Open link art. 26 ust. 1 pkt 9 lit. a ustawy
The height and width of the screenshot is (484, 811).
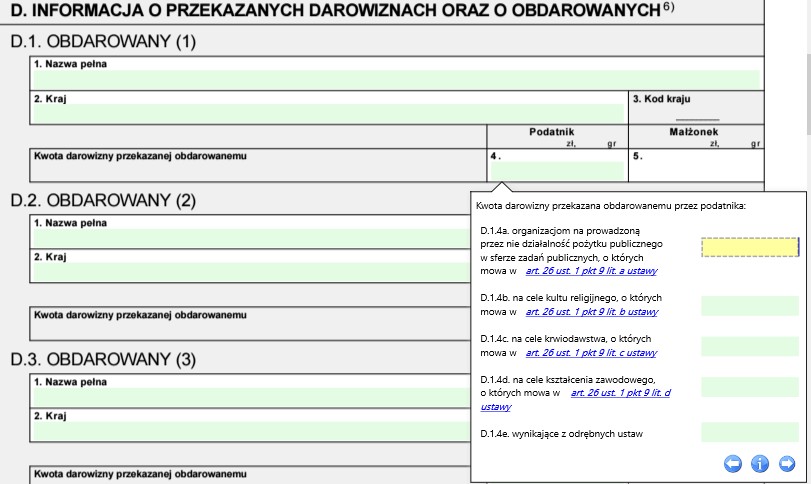pyautogui.click(x=591, y=270)
